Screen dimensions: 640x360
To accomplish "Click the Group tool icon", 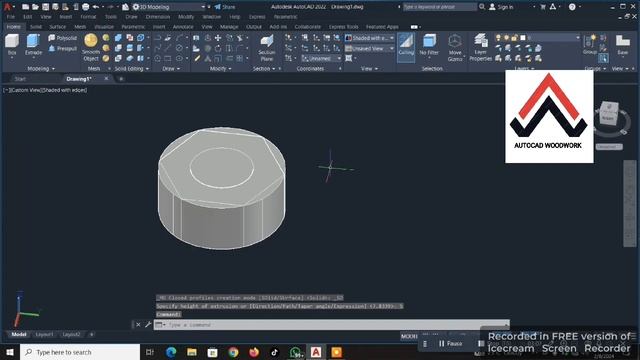I will click(590, 44).
